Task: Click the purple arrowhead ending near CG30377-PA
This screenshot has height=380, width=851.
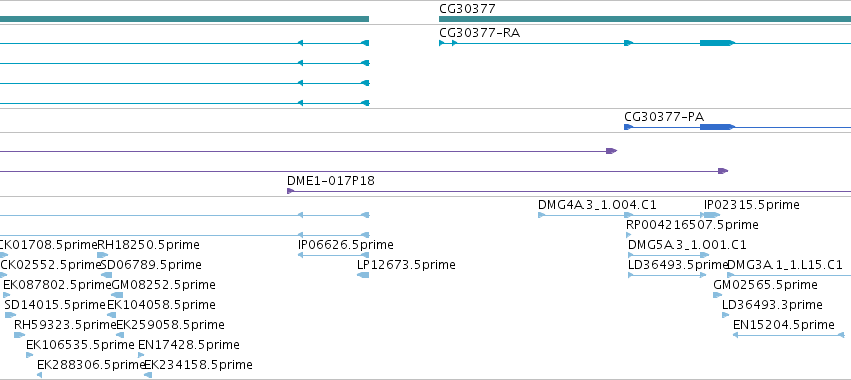Action: [612, 151]
